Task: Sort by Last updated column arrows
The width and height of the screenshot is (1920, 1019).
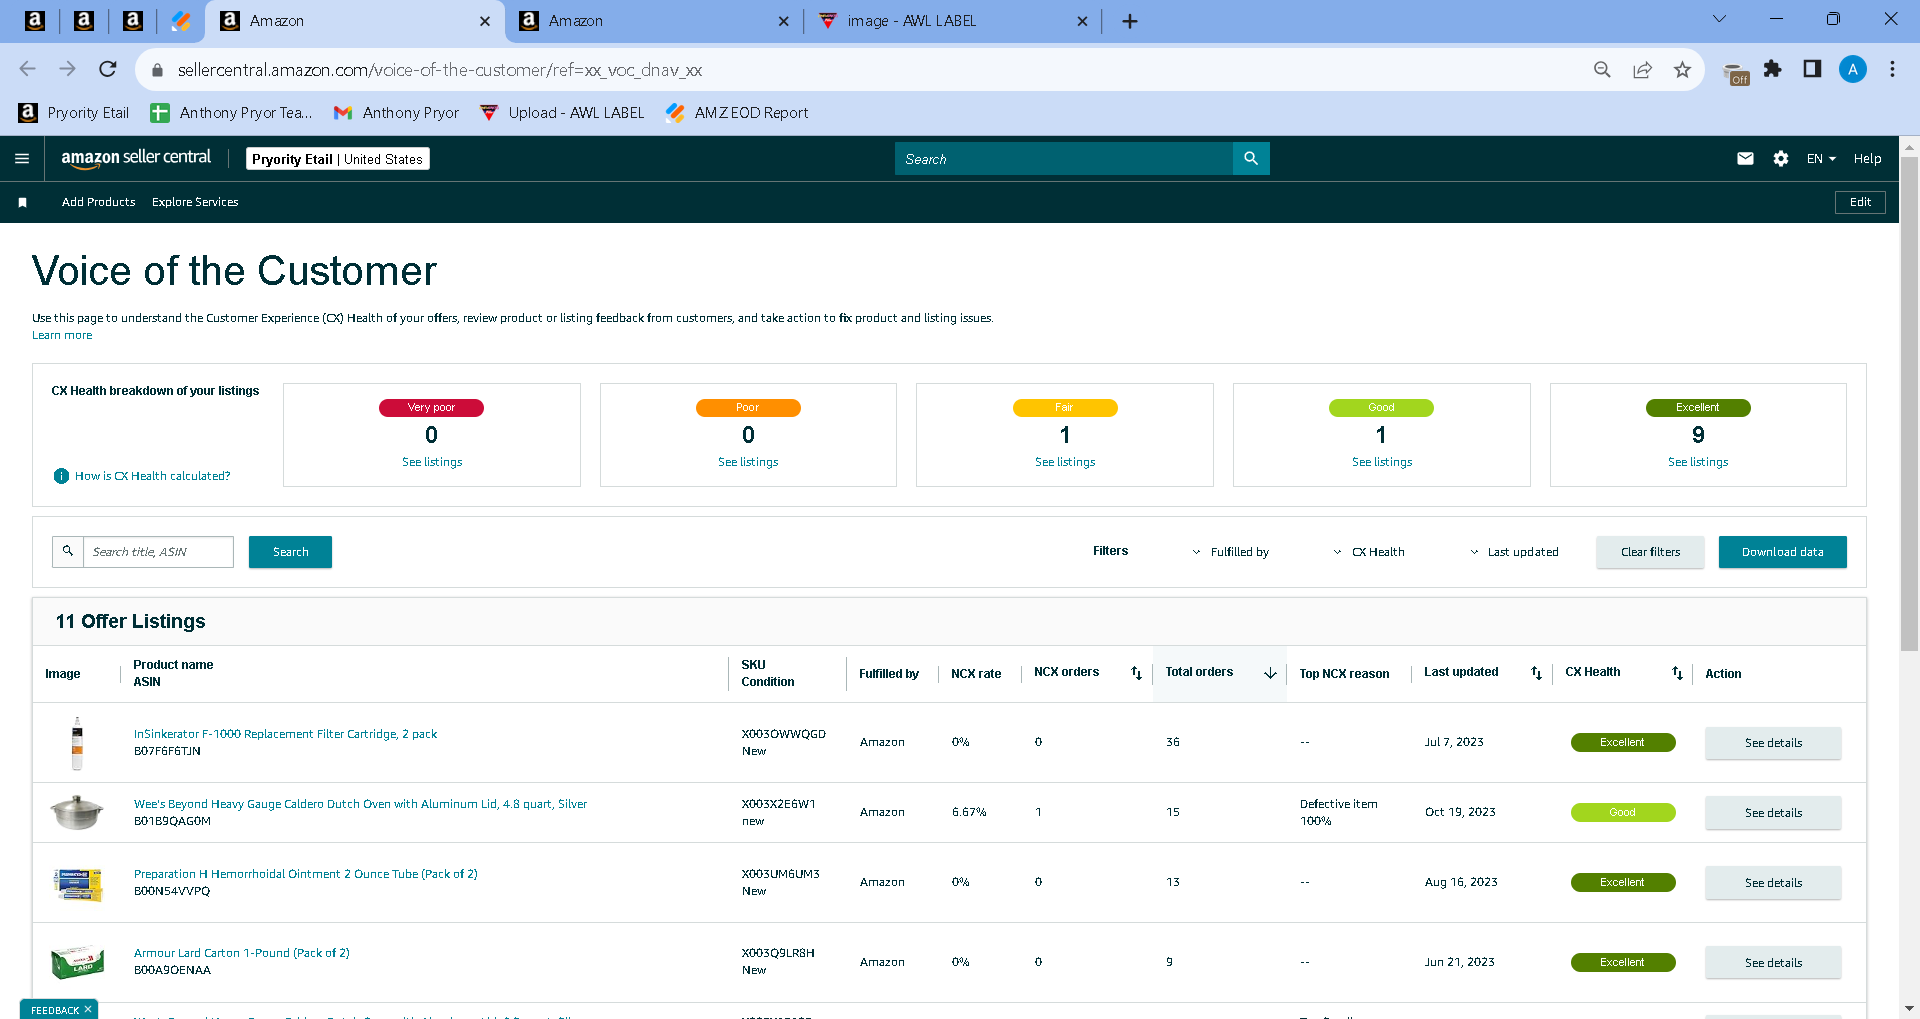Action: pos(1536,673)
